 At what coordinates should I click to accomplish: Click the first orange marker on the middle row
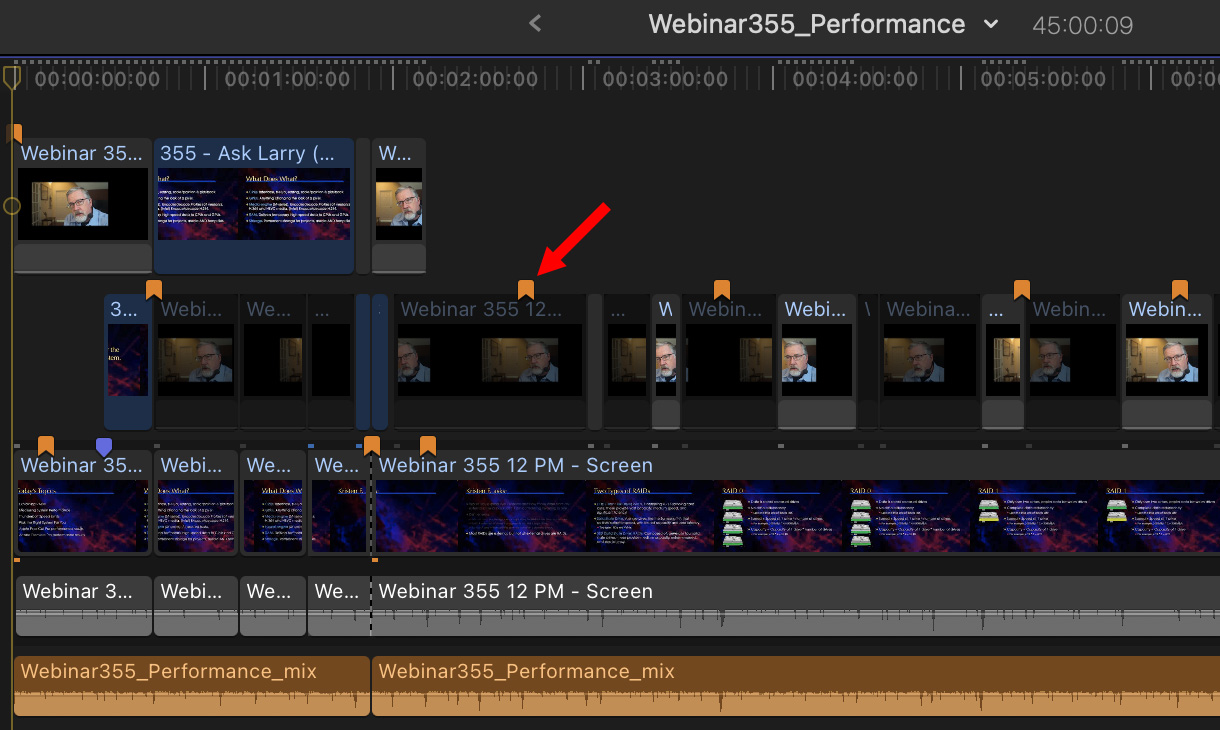[x=154, y=289]
